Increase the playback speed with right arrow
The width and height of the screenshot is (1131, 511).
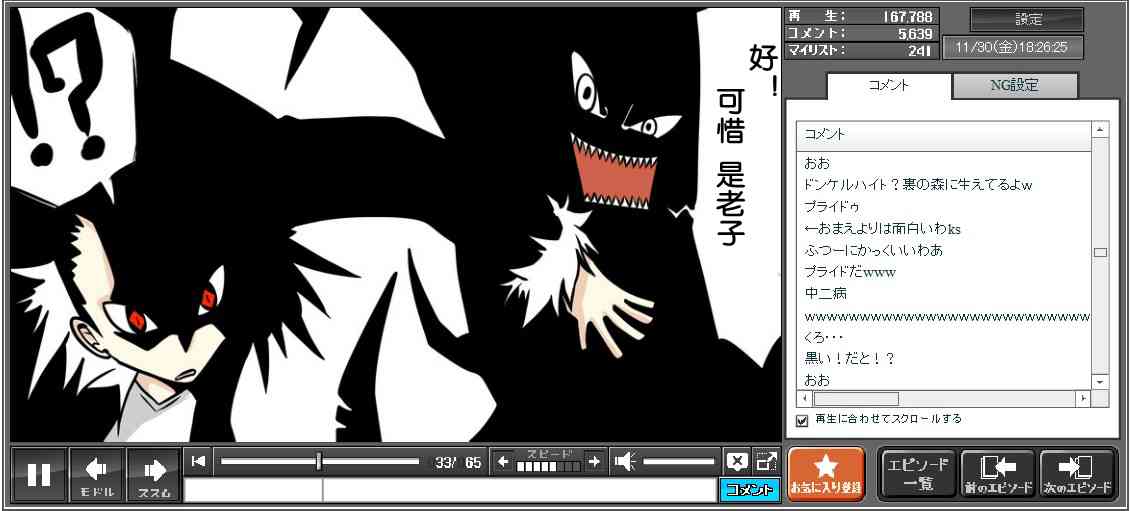(594, 461)
